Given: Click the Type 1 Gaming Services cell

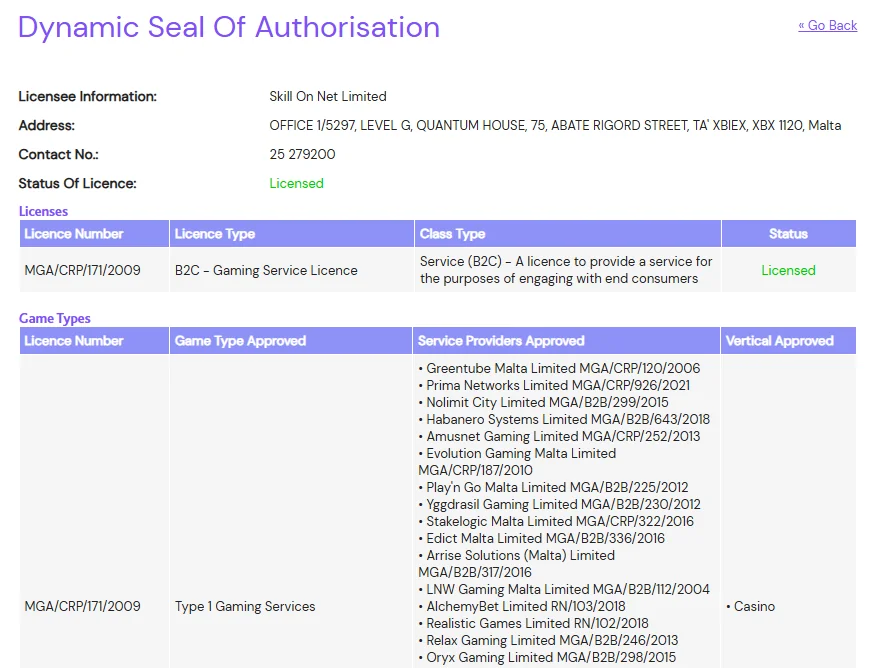Looking at the screenshot, I should [x=245, y=606].
